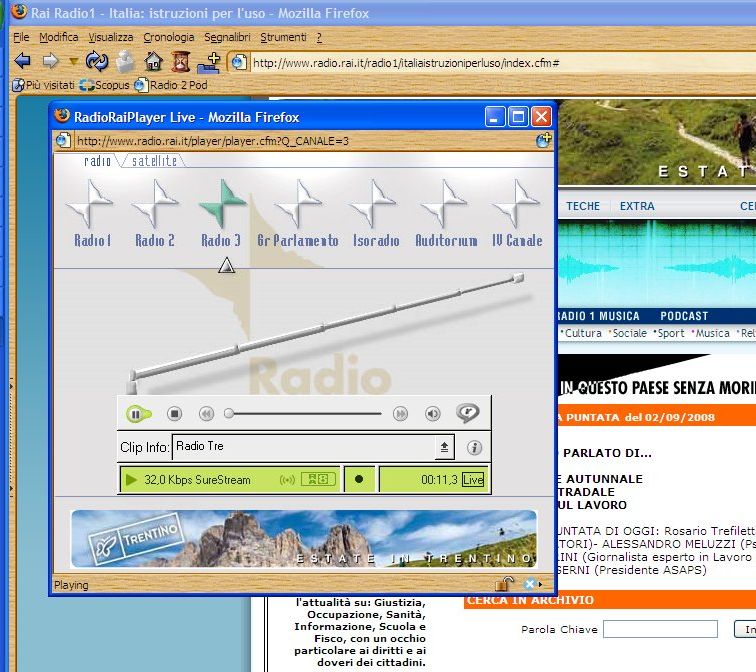Open the Sociale category link
Screen dimensions: 756x672
click(628, 333)
